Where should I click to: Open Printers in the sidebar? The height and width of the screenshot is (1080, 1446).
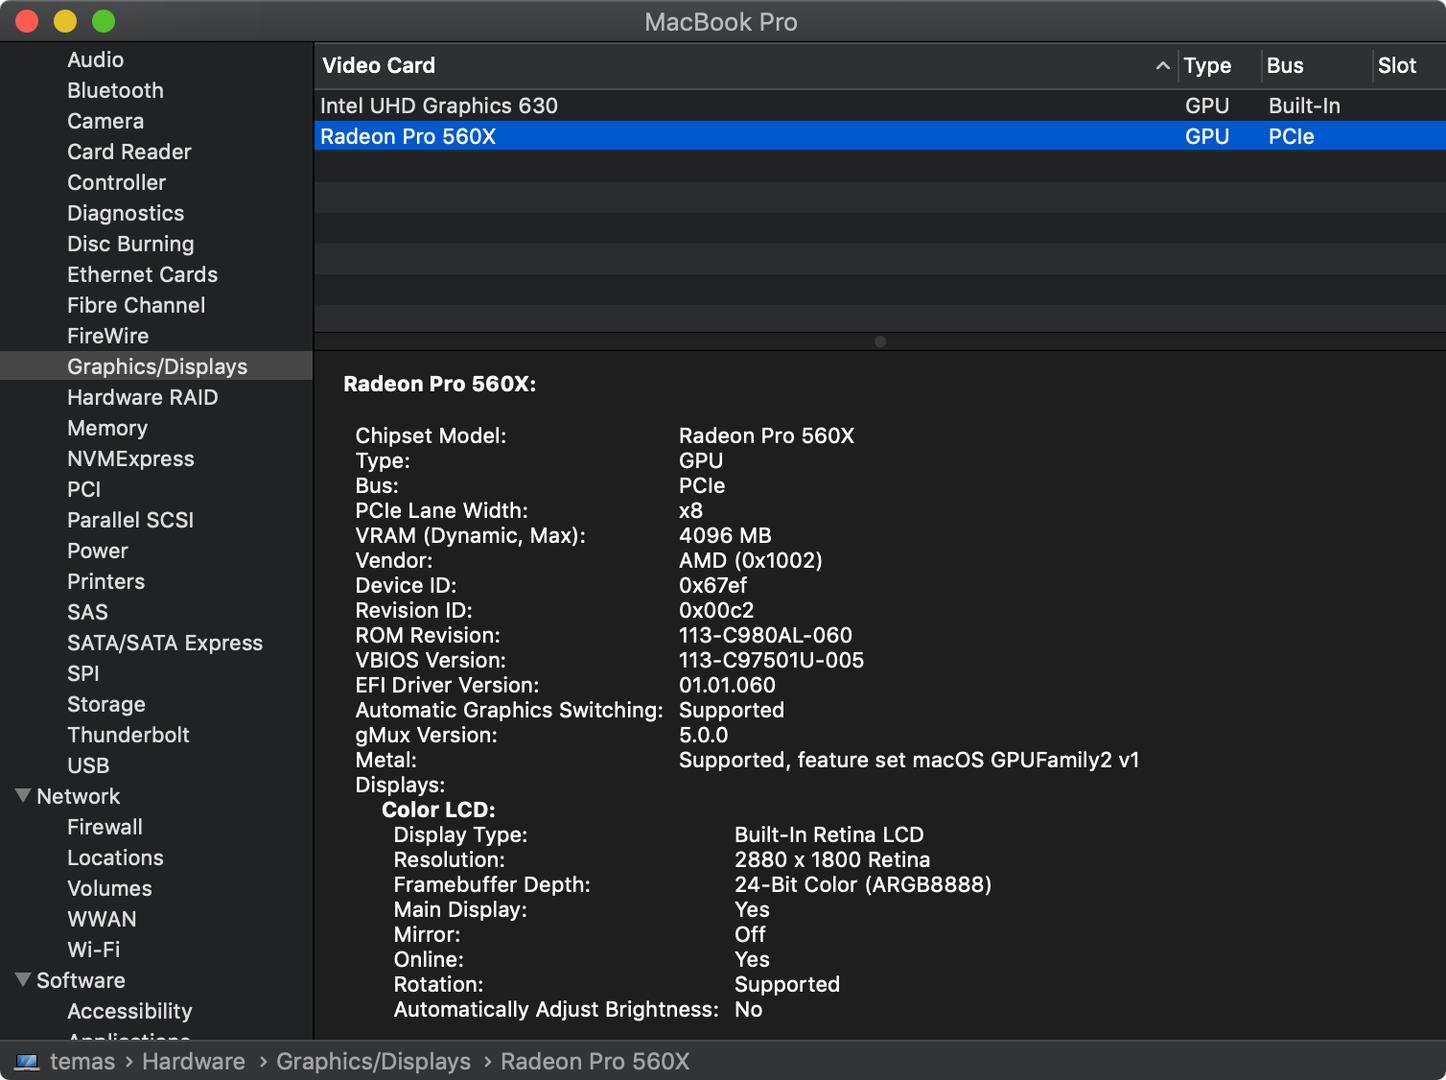[x=106, y=582]
